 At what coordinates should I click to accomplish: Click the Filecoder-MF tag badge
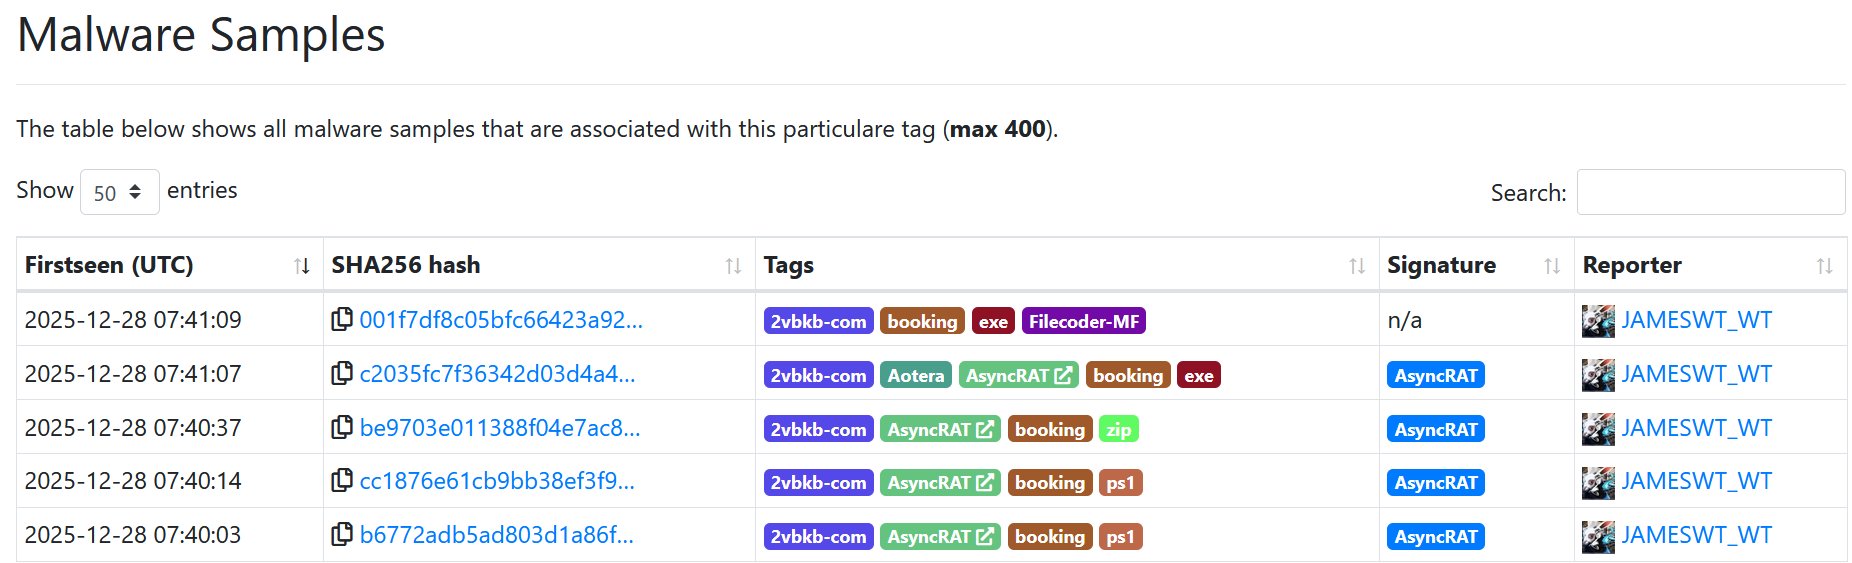click(1083, 321)
